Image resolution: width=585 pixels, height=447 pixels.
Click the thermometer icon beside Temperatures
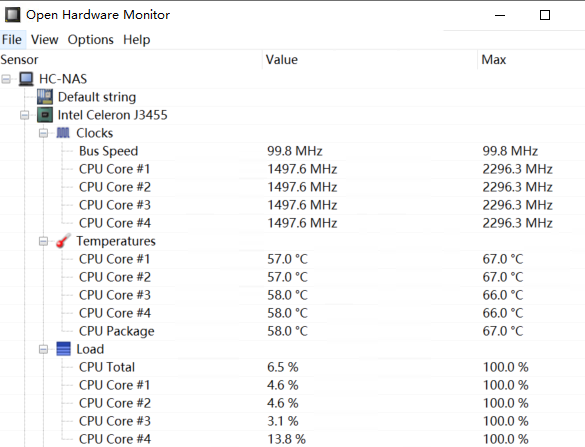tap(63, 241)
